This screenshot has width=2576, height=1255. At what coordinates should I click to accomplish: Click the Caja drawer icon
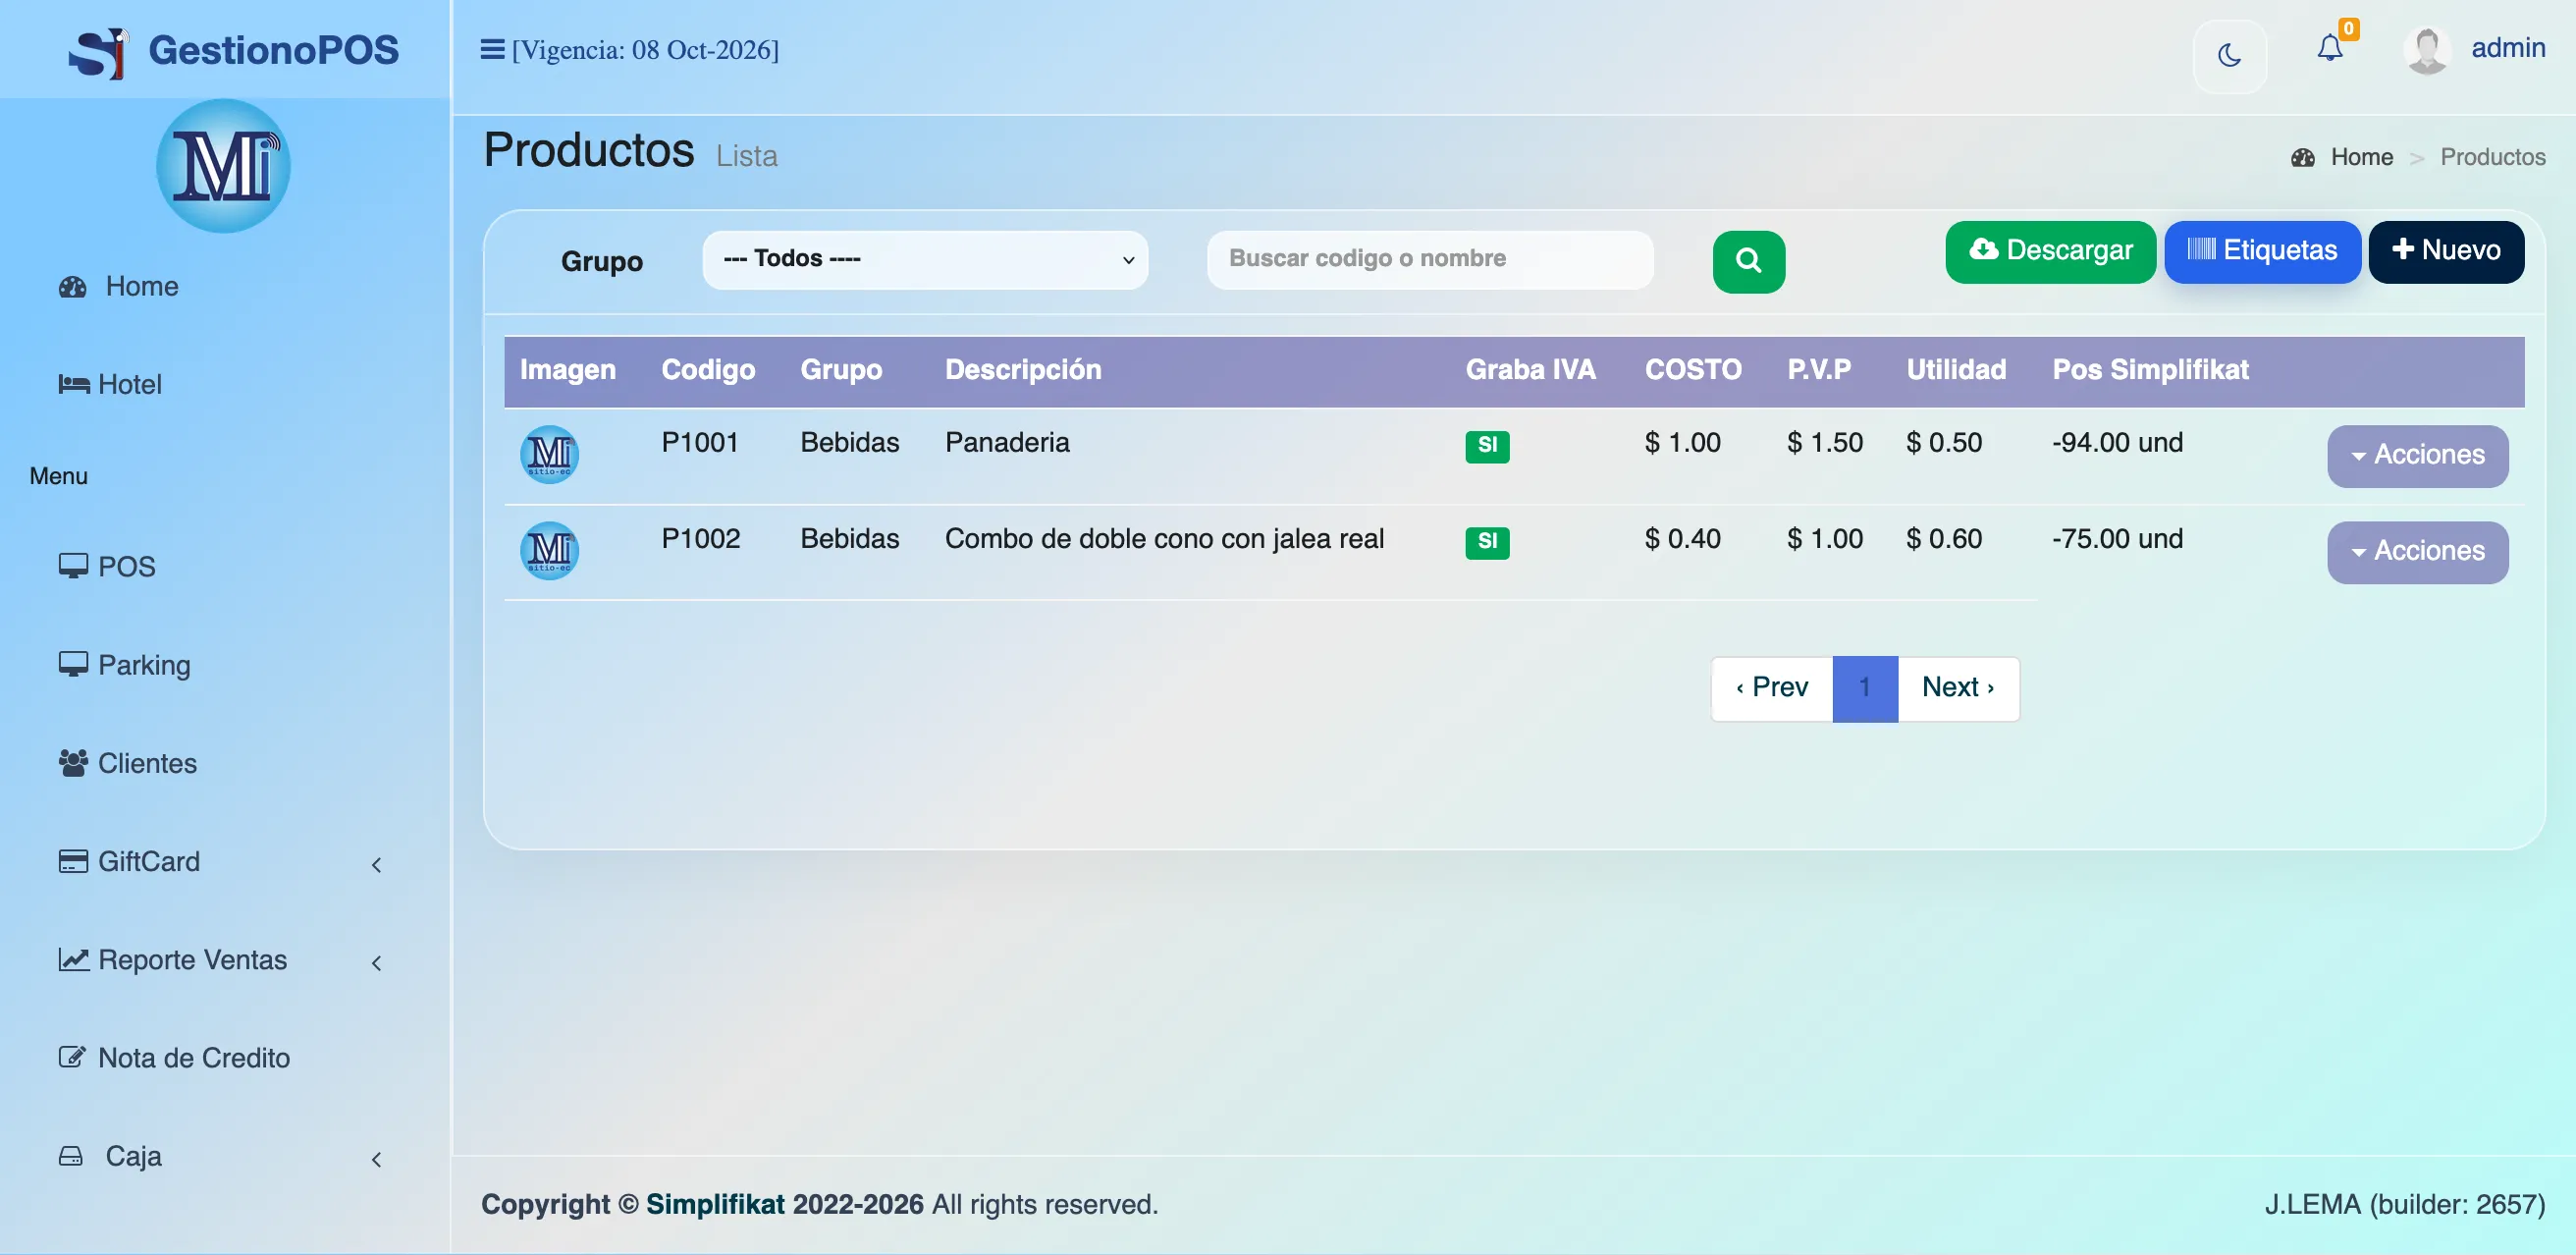[70, 1157]
